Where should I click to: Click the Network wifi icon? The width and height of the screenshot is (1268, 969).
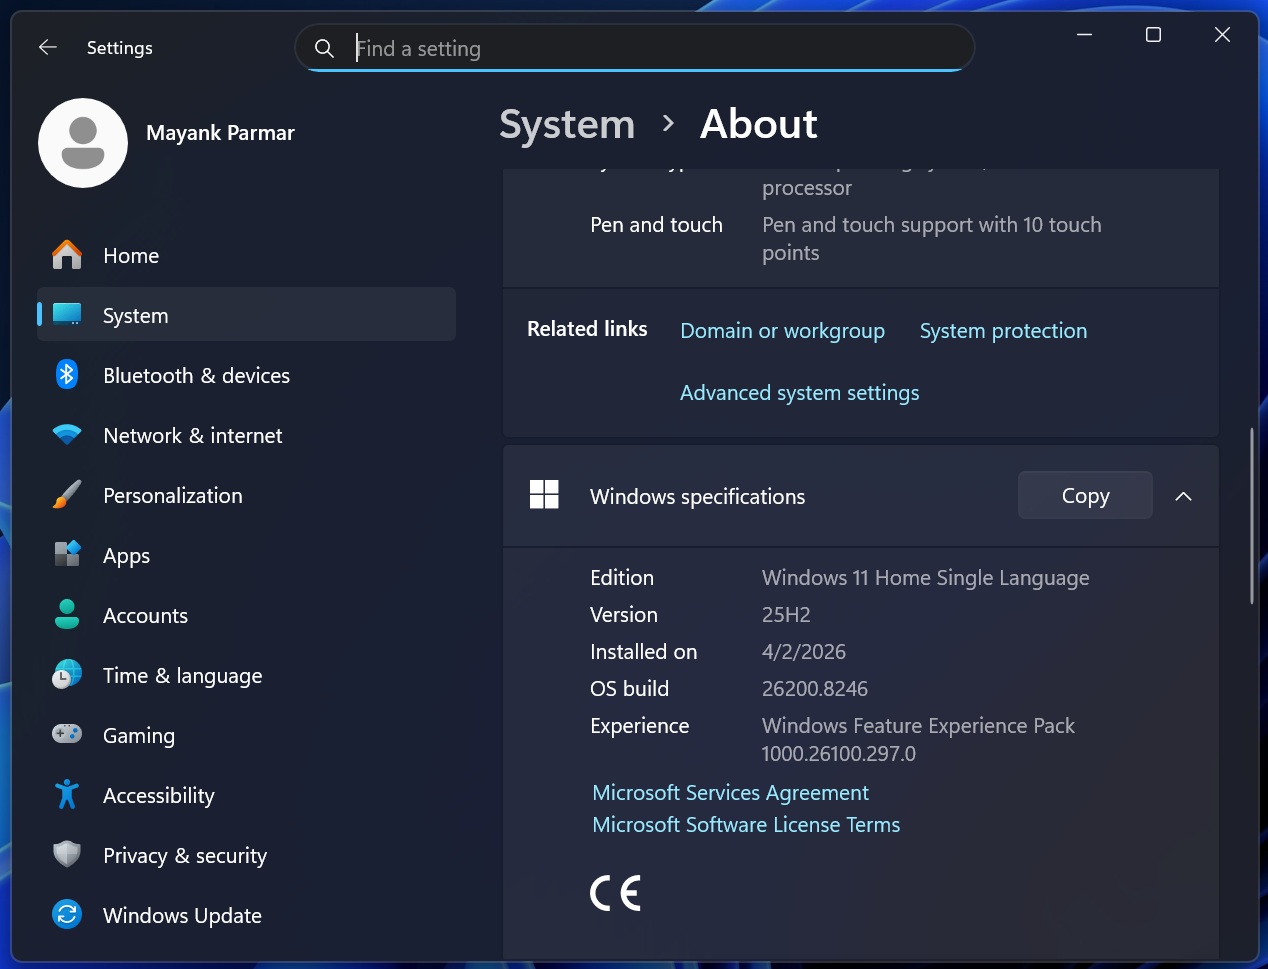tap(67, 435)
